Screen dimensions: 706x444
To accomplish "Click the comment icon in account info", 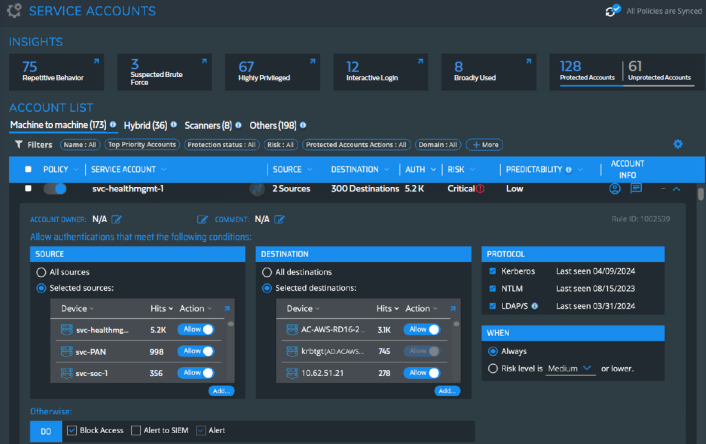I will click(x=636, y=188).
